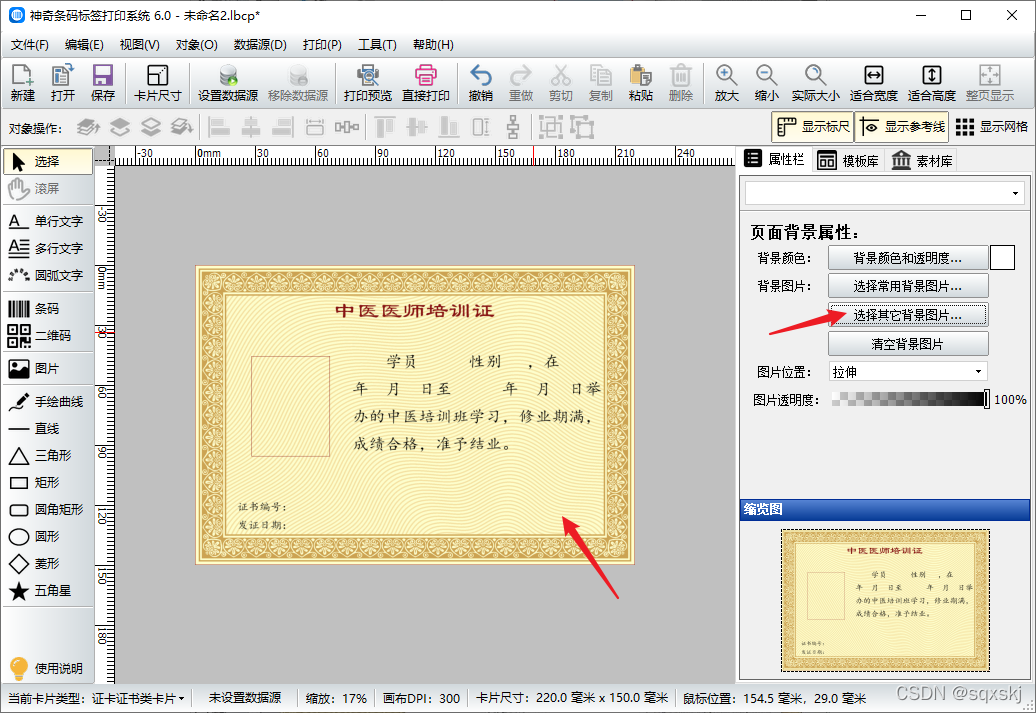Open 使用说明 usage instructions
Screen dimensions: 1036x713
coord(46,668)
